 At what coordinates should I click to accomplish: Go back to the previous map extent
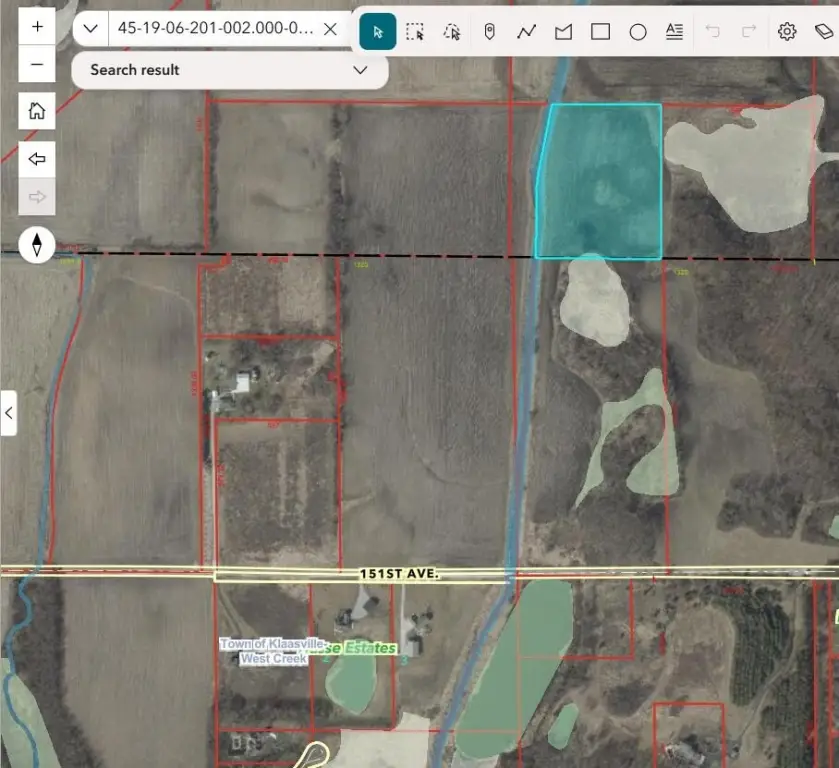(x=37, y=159)
